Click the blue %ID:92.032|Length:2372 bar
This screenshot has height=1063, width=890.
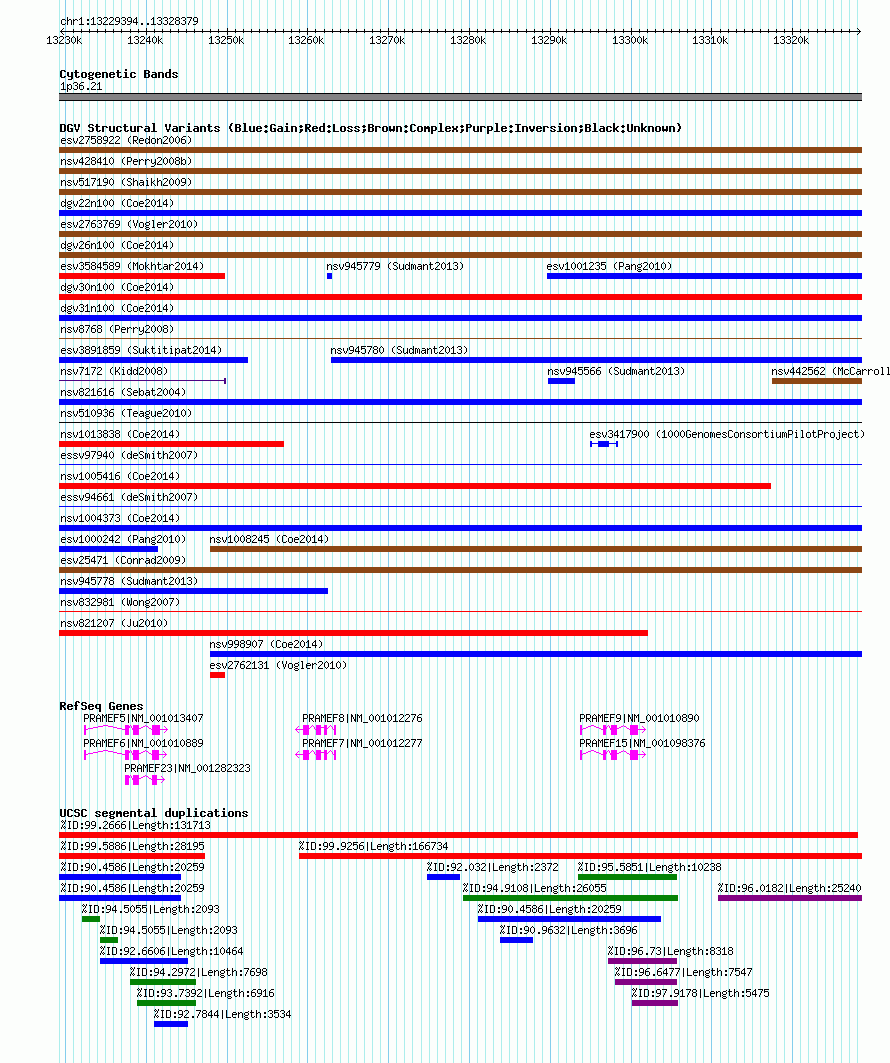[443, 877]
